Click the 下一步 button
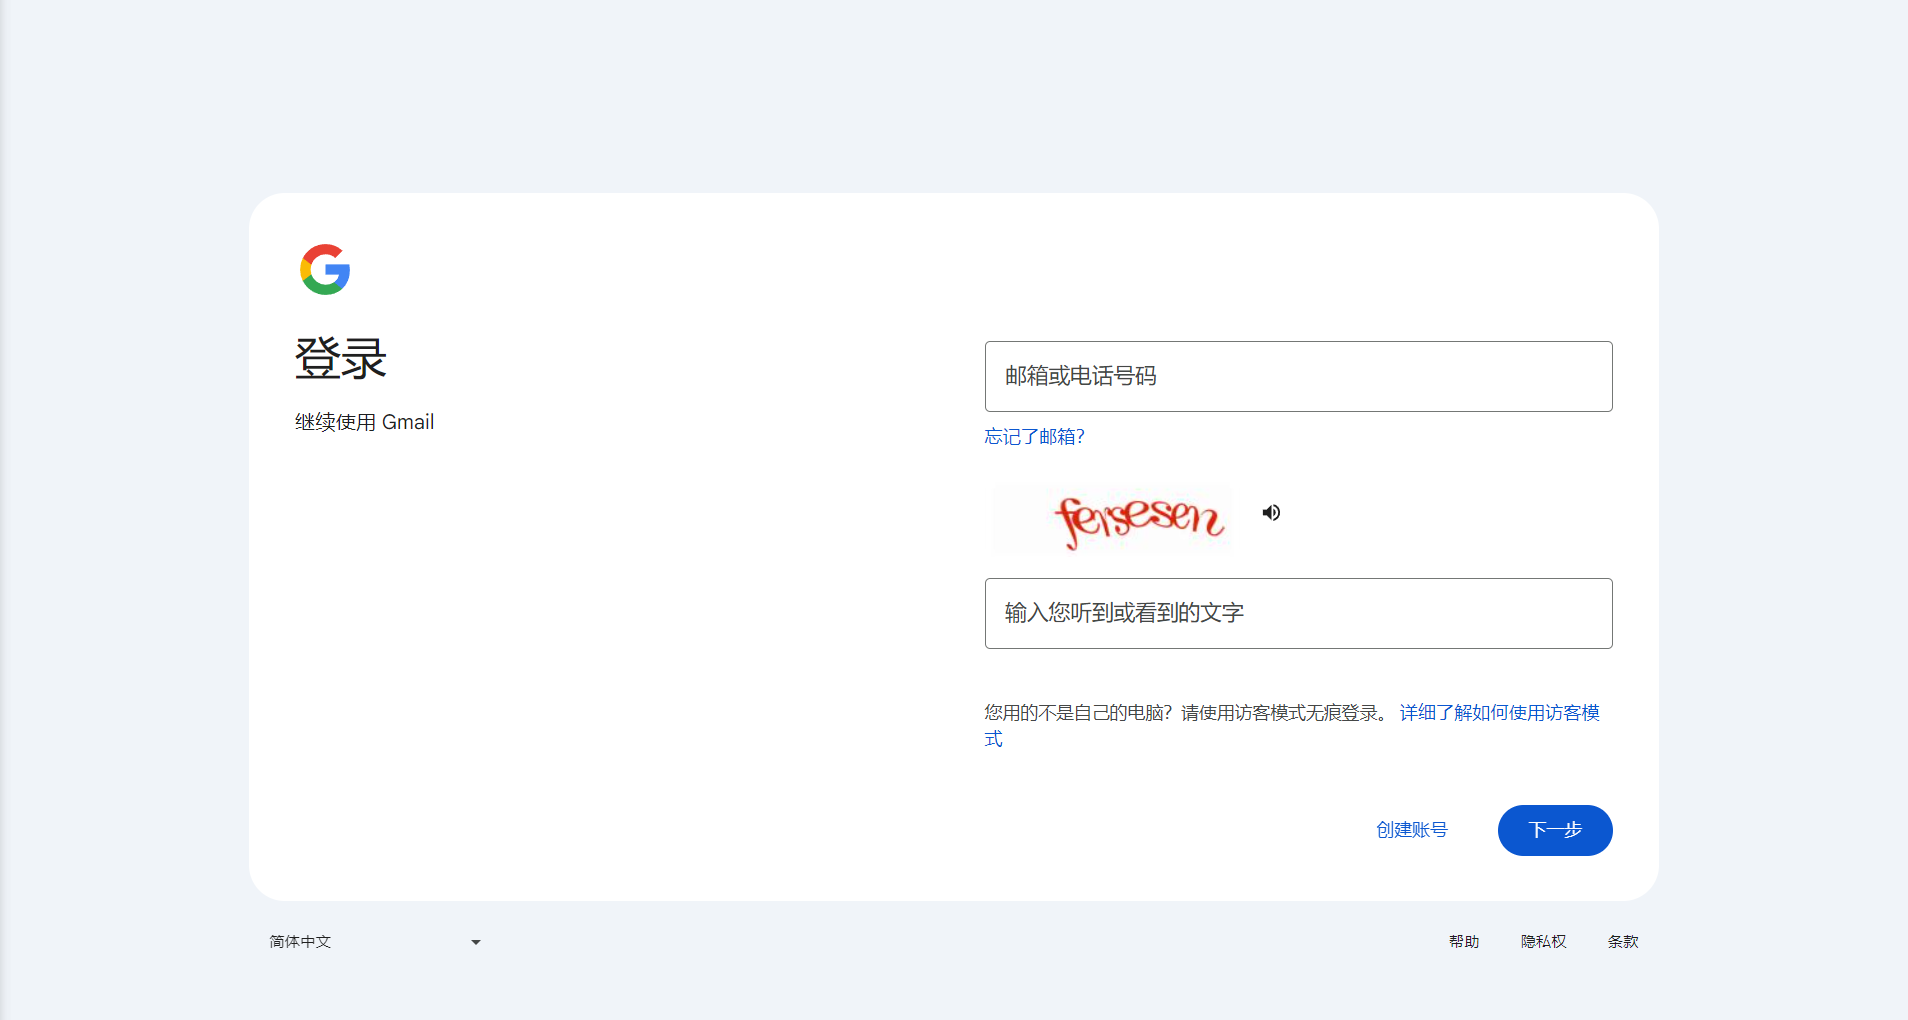 coord(1554,830)
